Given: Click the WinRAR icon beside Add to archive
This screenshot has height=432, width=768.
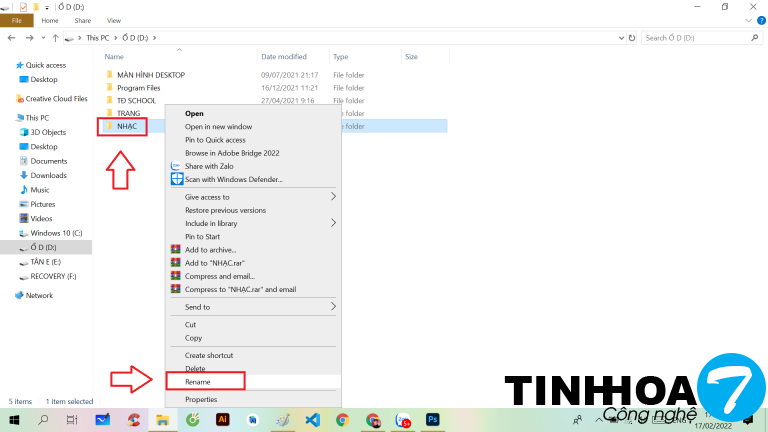Looking at the screenshot, I should [177, 249].
